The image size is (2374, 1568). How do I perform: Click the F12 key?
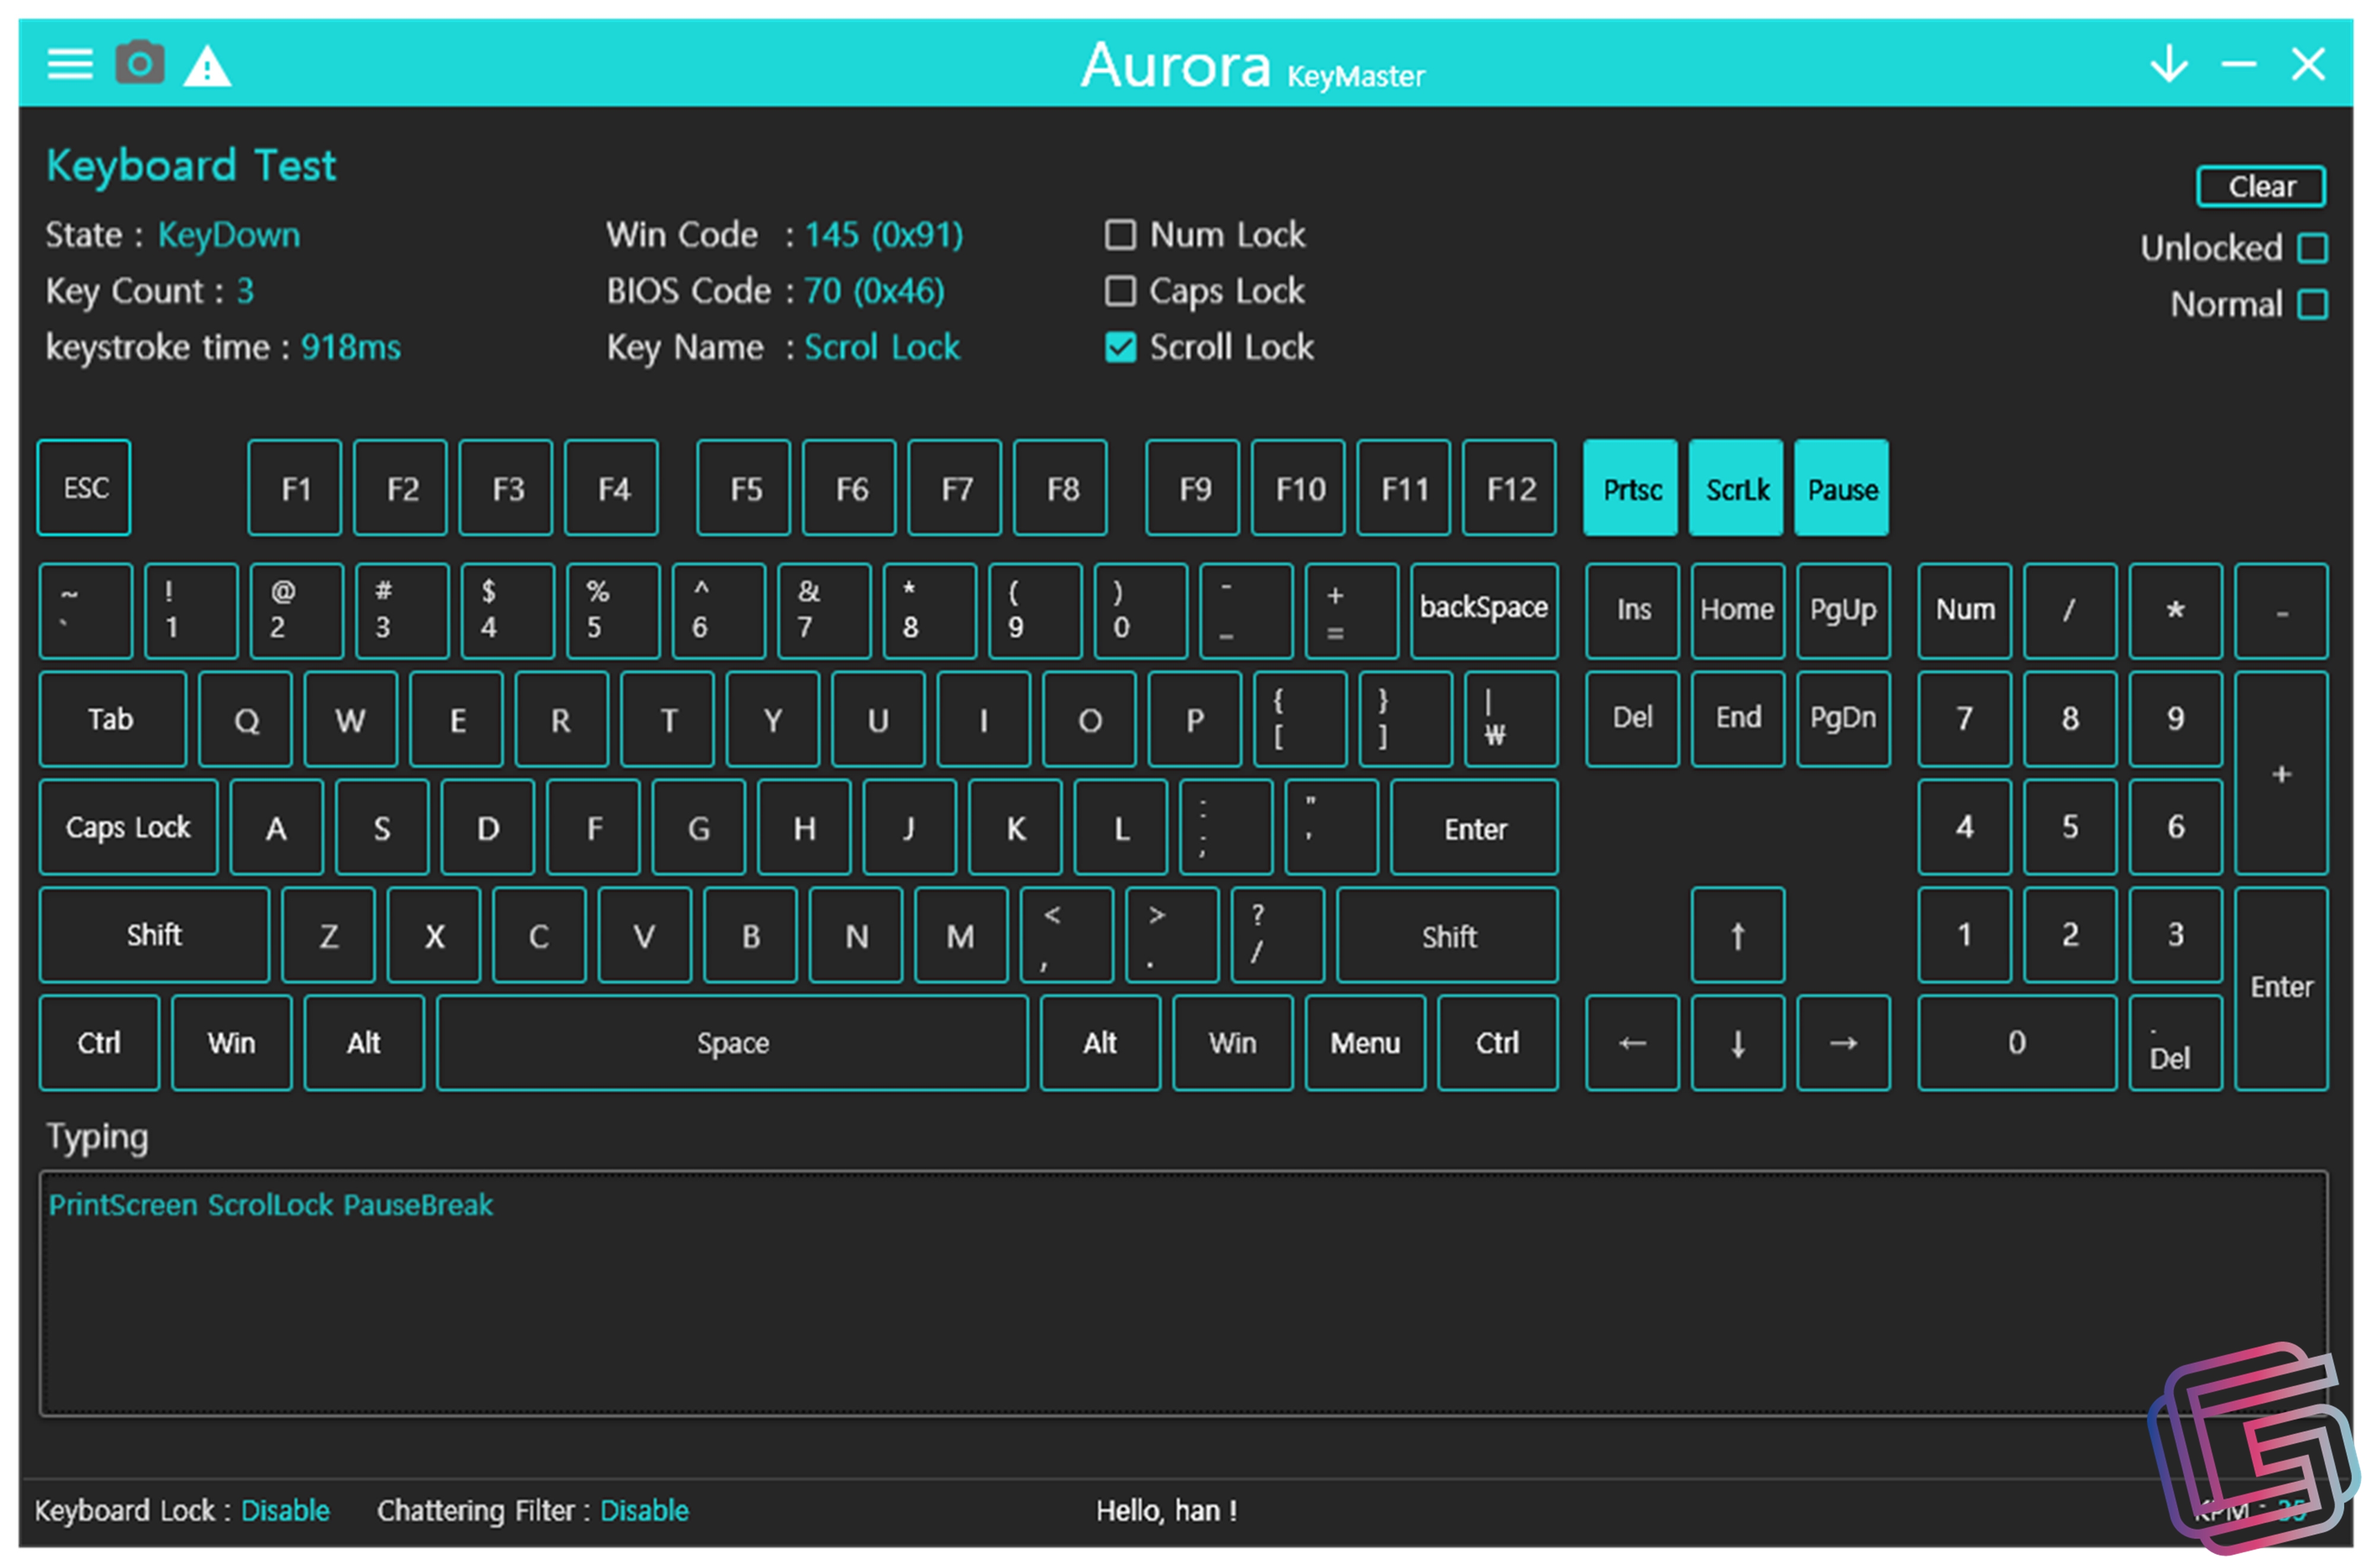(x=1509, y=488)
